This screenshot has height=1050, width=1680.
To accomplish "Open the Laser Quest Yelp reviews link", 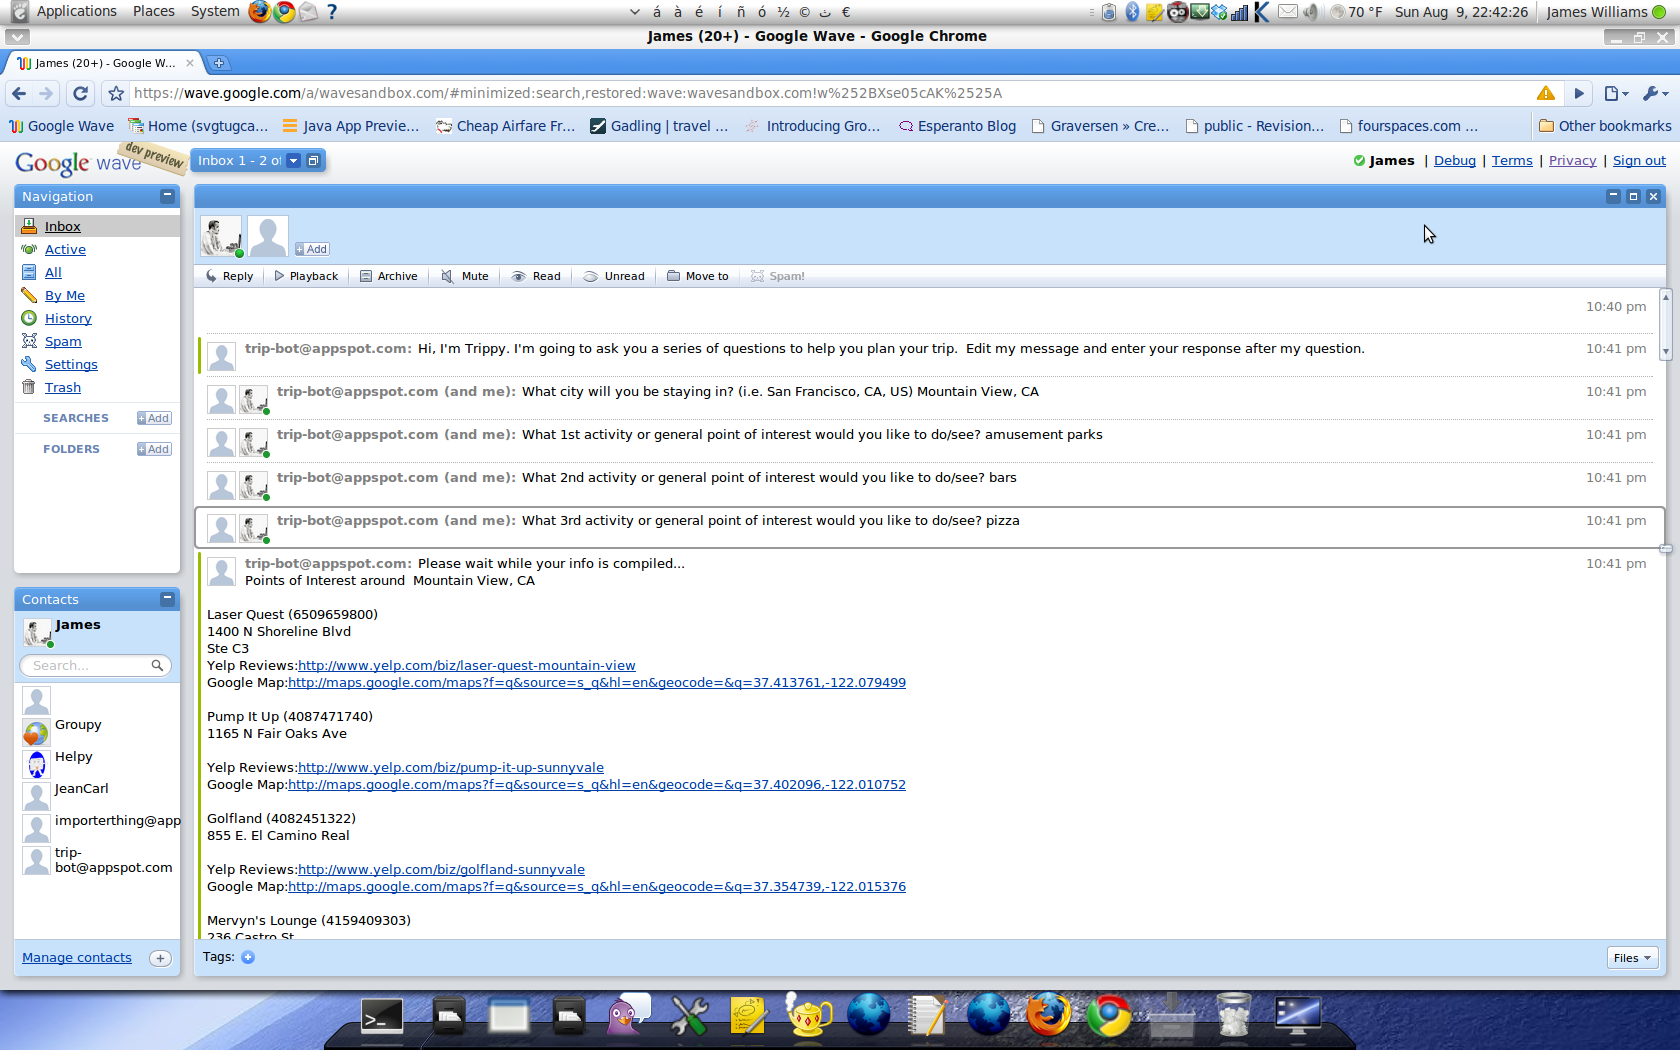I will click(x=467, y=666).
